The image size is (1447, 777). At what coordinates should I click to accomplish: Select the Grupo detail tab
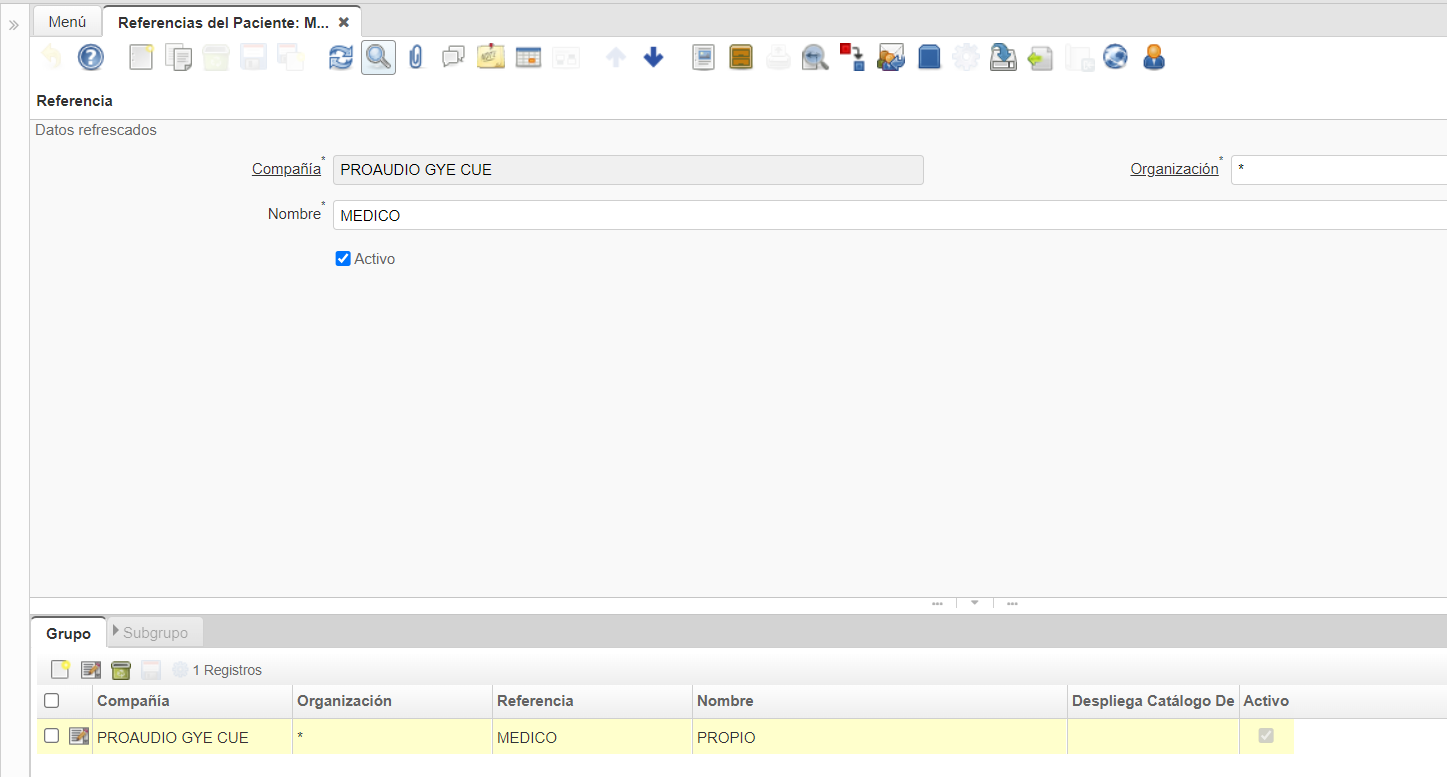click(x=68, y=633)
